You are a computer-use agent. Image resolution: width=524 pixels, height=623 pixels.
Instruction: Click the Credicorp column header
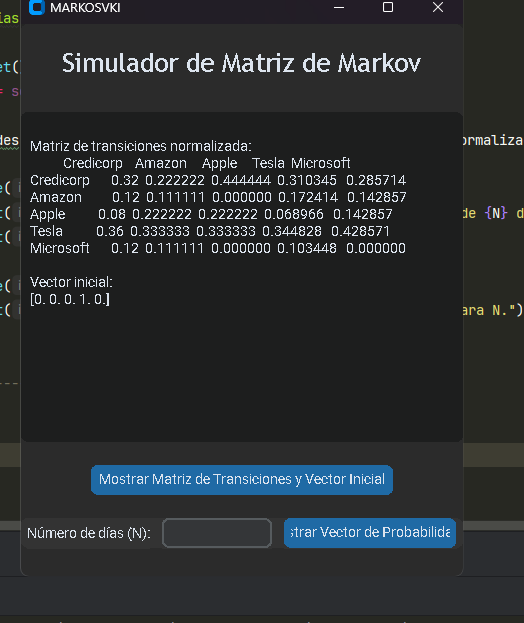(93, 163)
